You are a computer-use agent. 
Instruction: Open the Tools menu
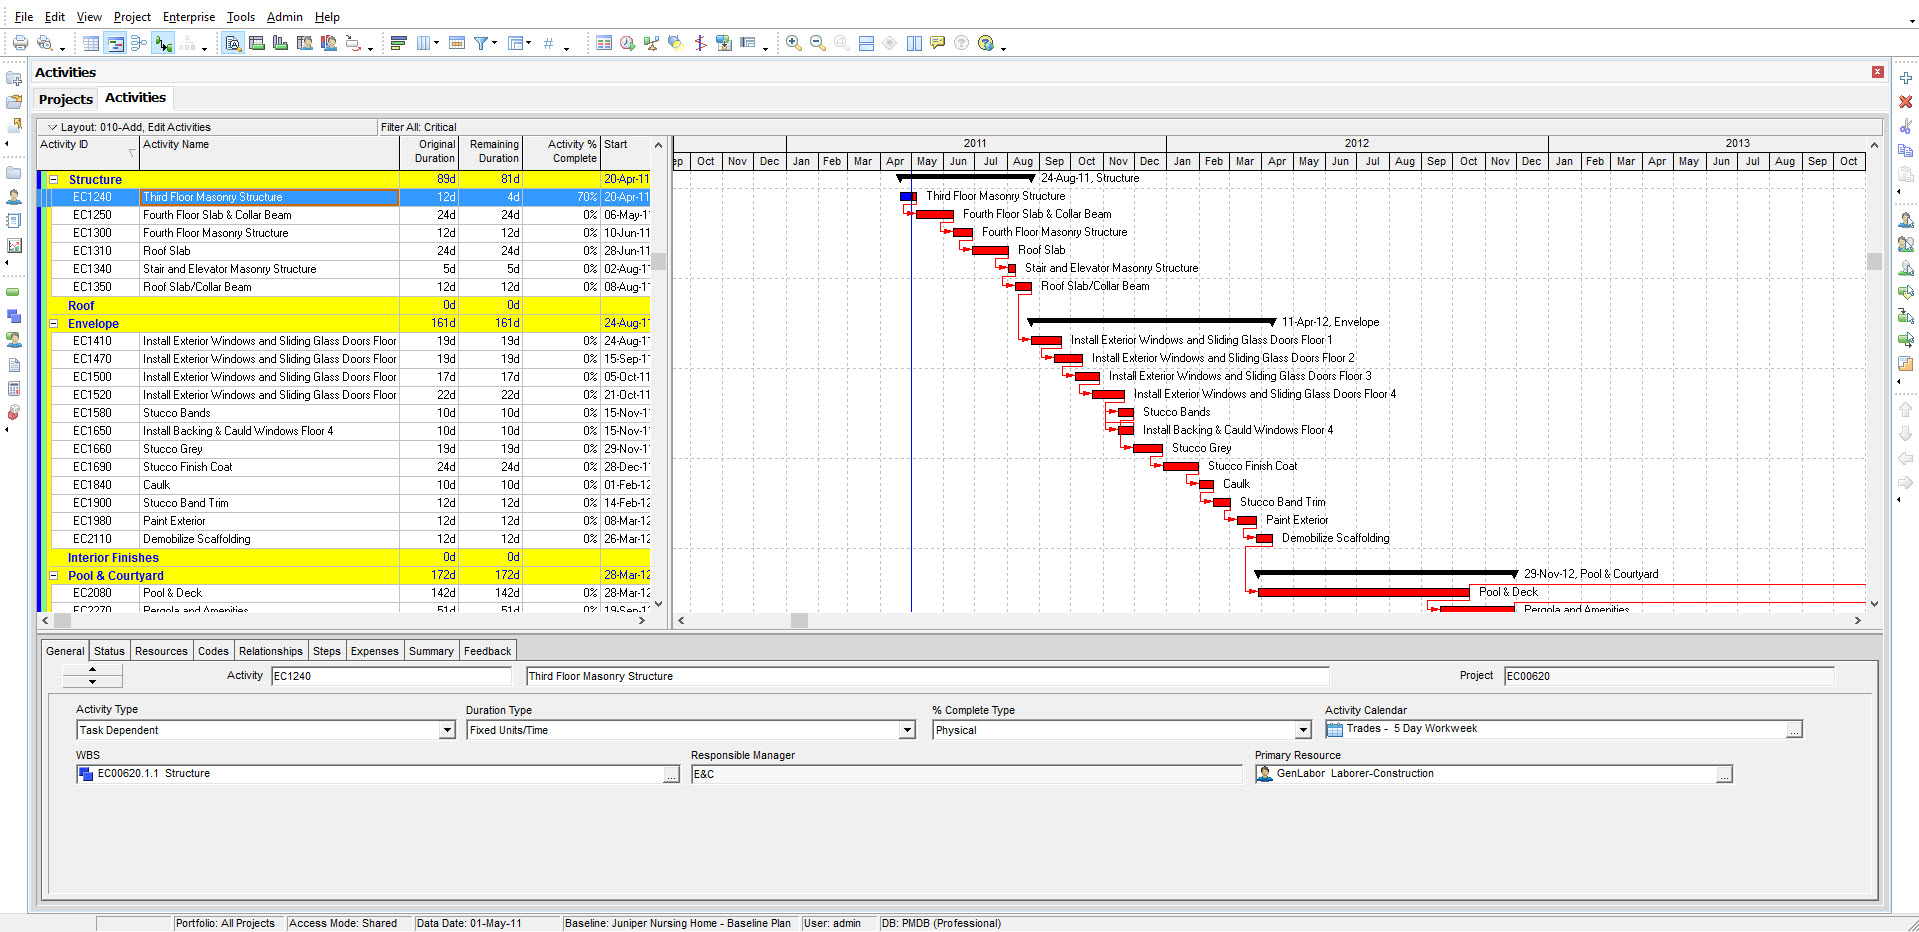coord(241,17)
